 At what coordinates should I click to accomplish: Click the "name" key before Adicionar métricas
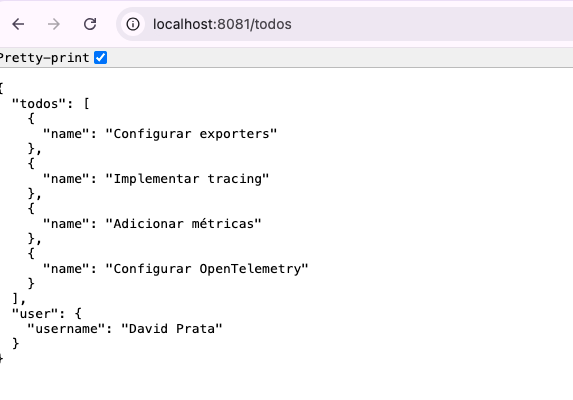click(x=67, y=224)
